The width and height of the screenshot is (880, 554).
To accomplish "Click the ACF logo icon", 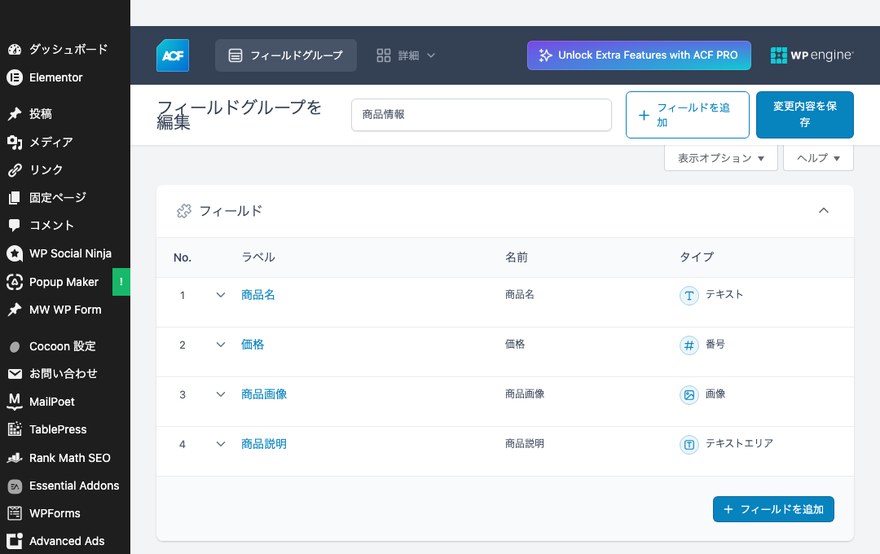I will click(x=172, y=56).
